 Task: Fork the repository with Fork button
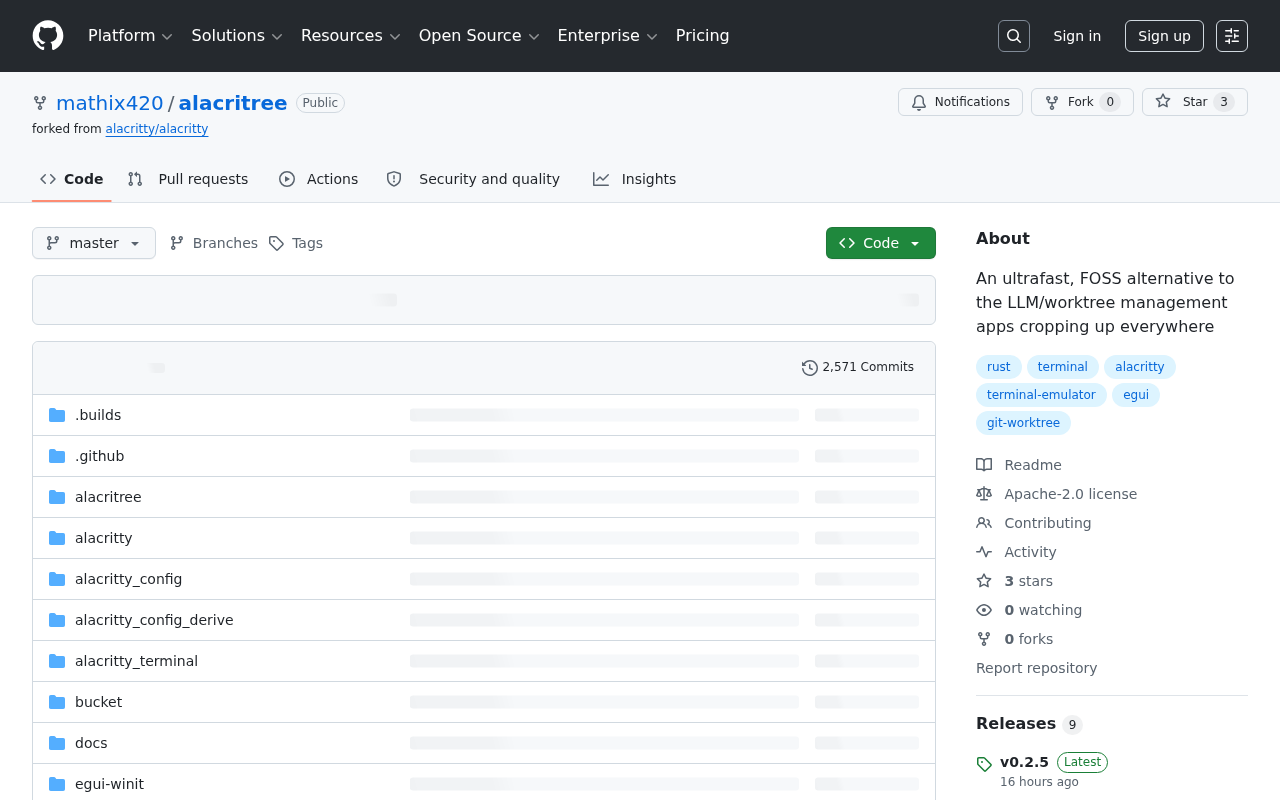pos(1082,102)
